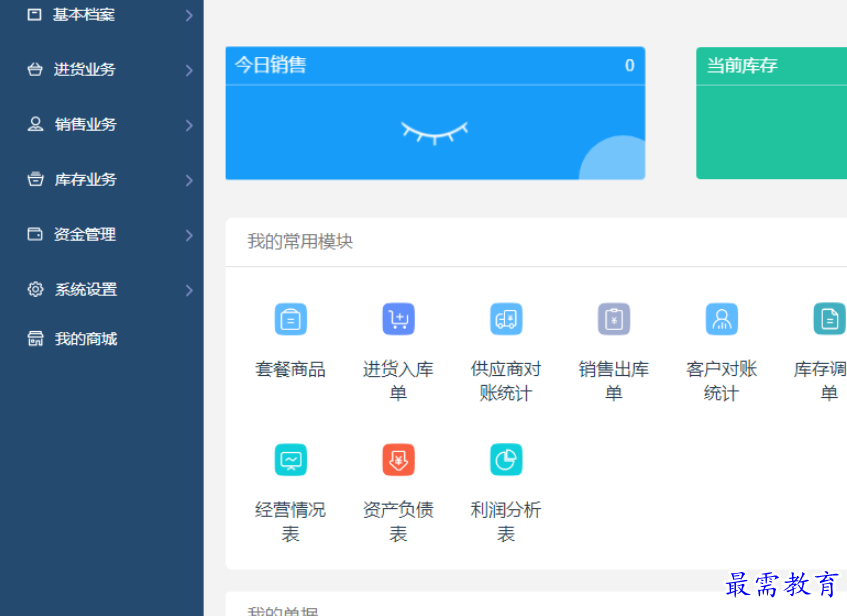Click the 资产负债表 label
The image size is (847, 616).
point(399,521)
